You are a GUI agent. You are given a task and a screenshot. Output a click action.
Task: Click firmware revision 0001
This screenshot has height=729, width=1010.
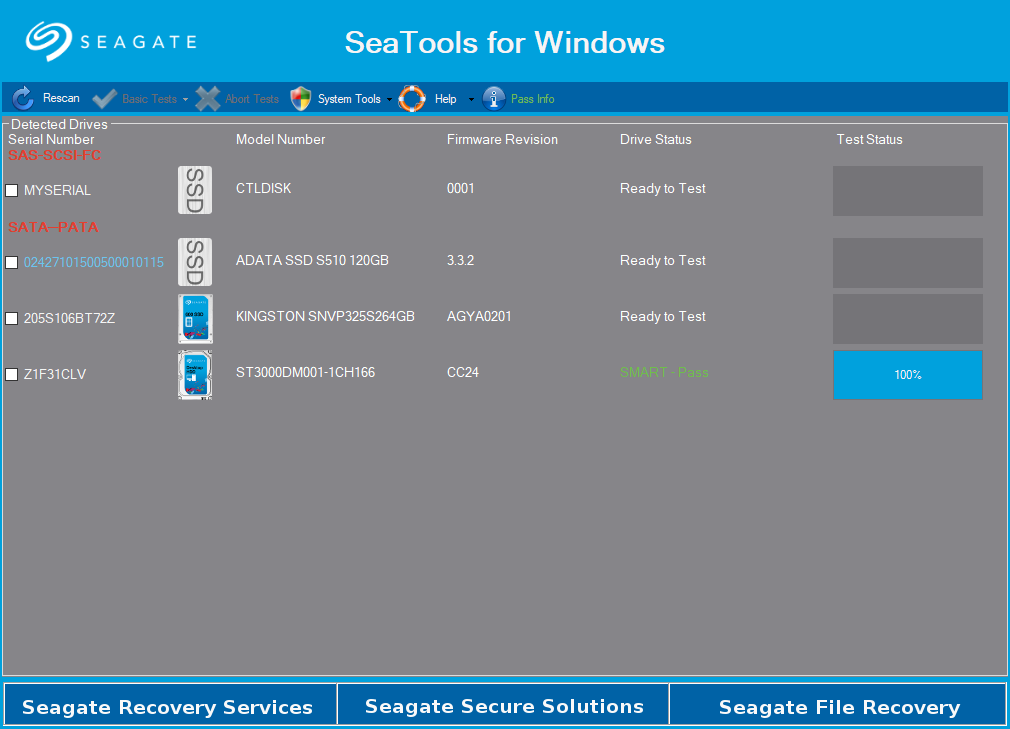pos(461,188)
